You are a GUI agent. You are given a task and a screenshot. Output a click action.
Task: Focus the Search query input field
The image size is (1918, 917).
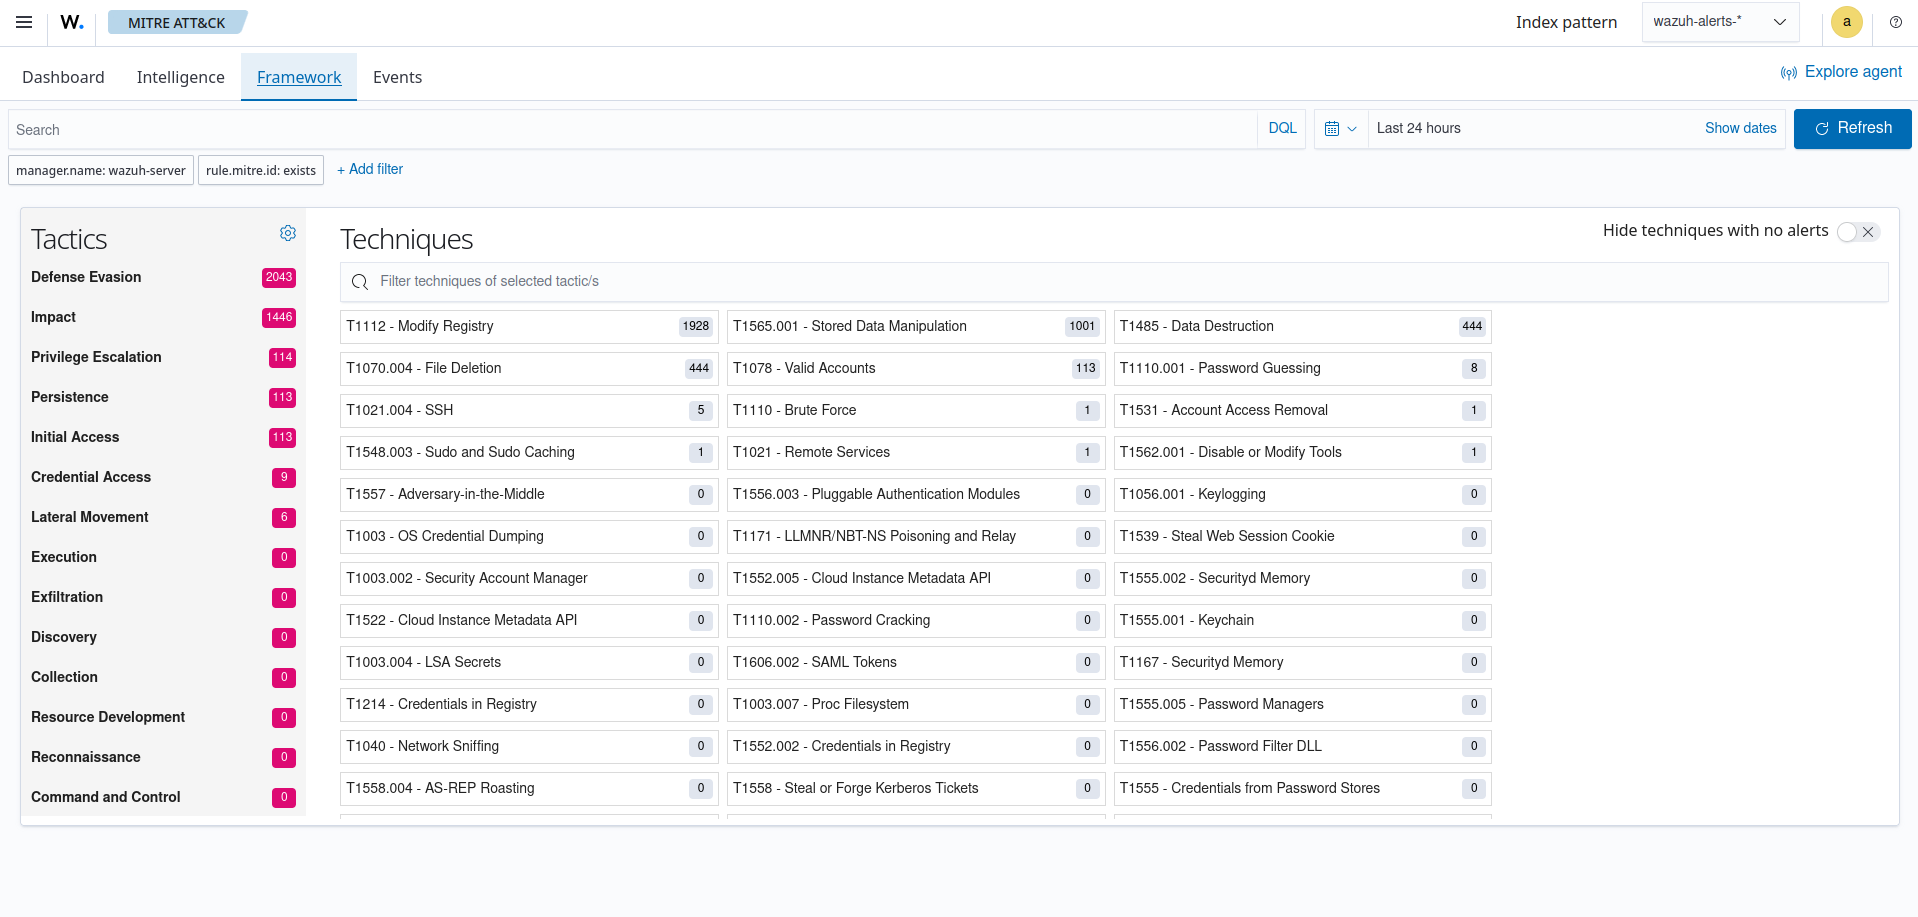click(x=630, y=130)
